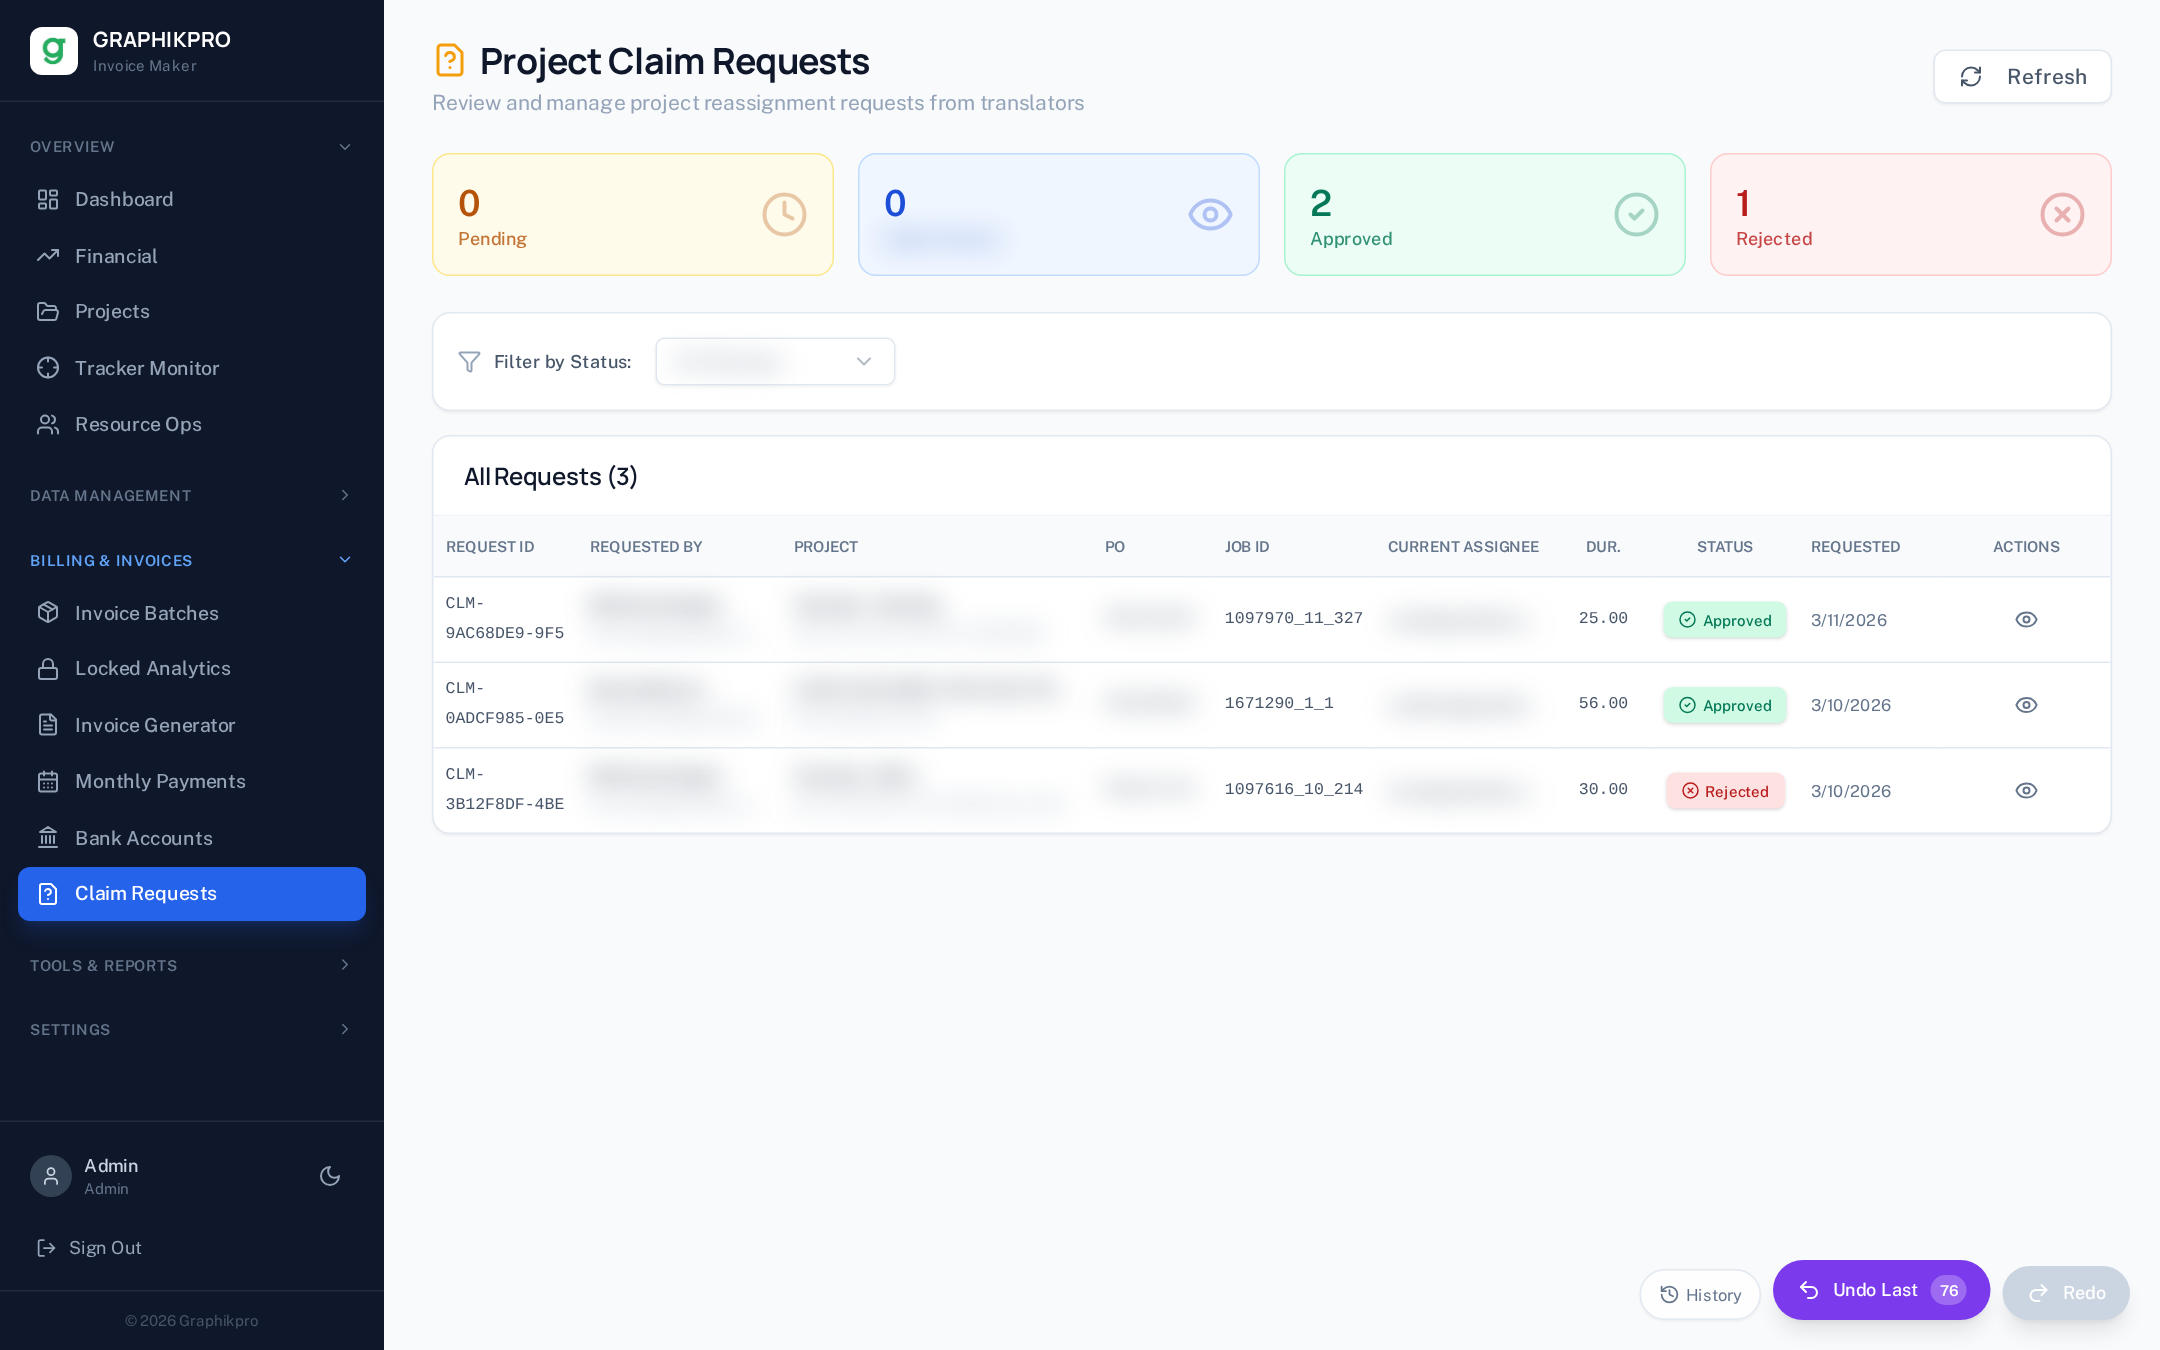Expand the Tools & Reports section

point(192,965)
